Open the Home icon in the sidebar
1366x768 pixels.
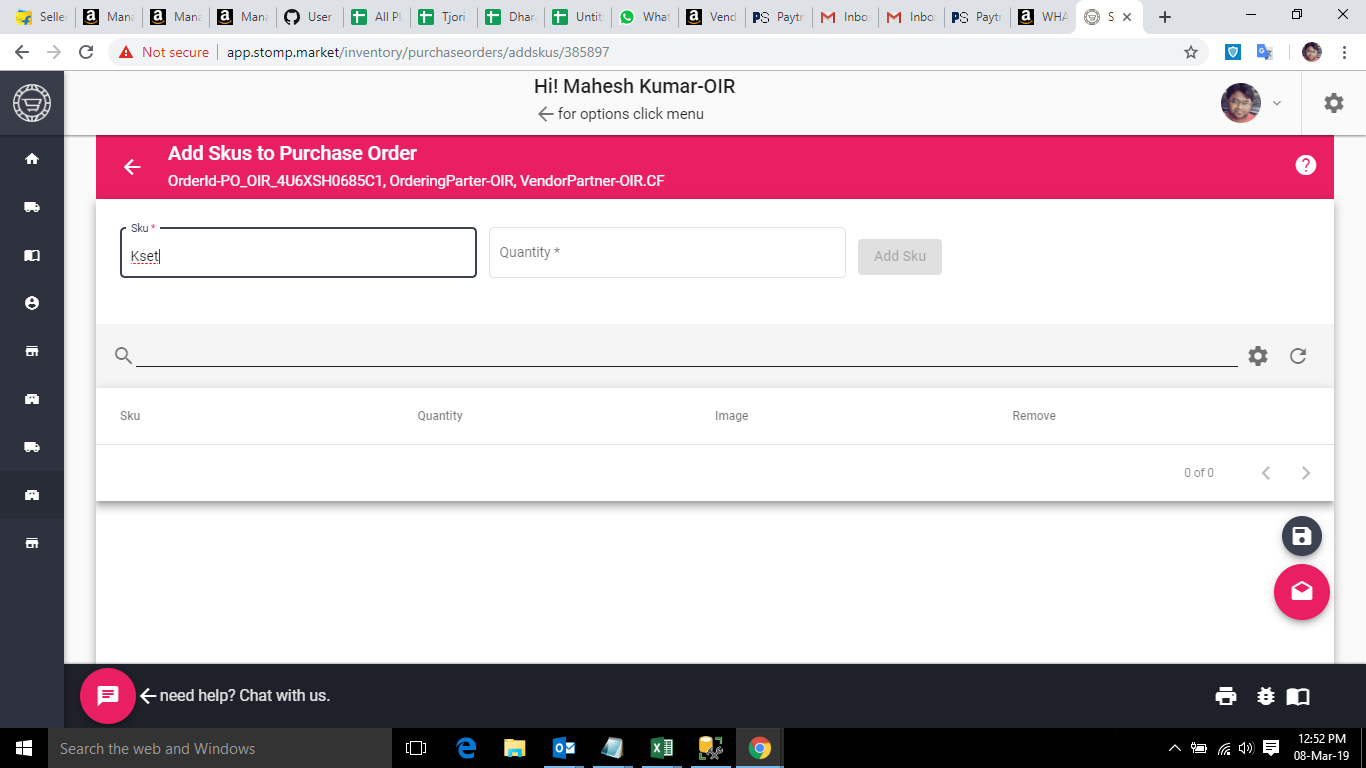pyautogui.click(x=31, y=158)
